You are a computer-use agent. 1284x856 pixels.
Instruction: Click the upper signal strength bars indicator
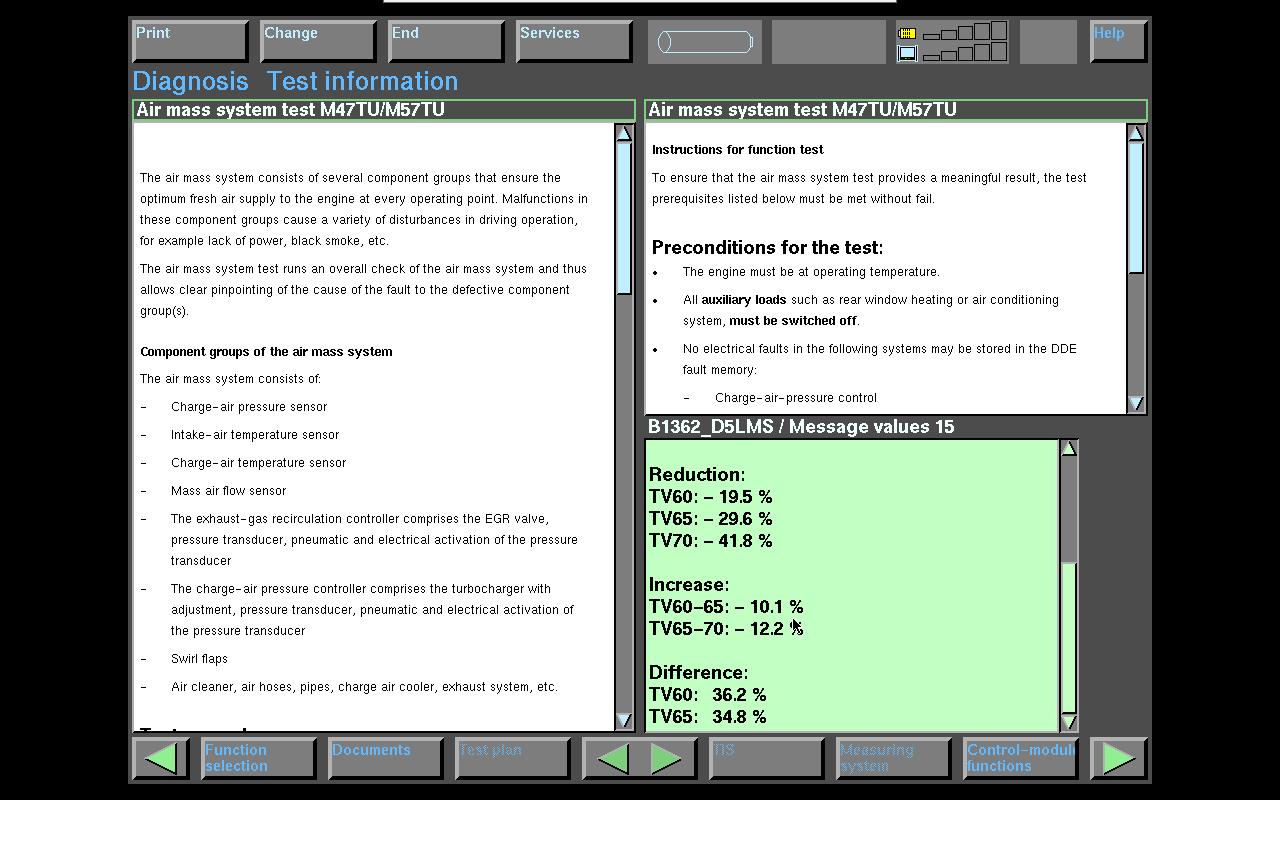pos(964,32)
